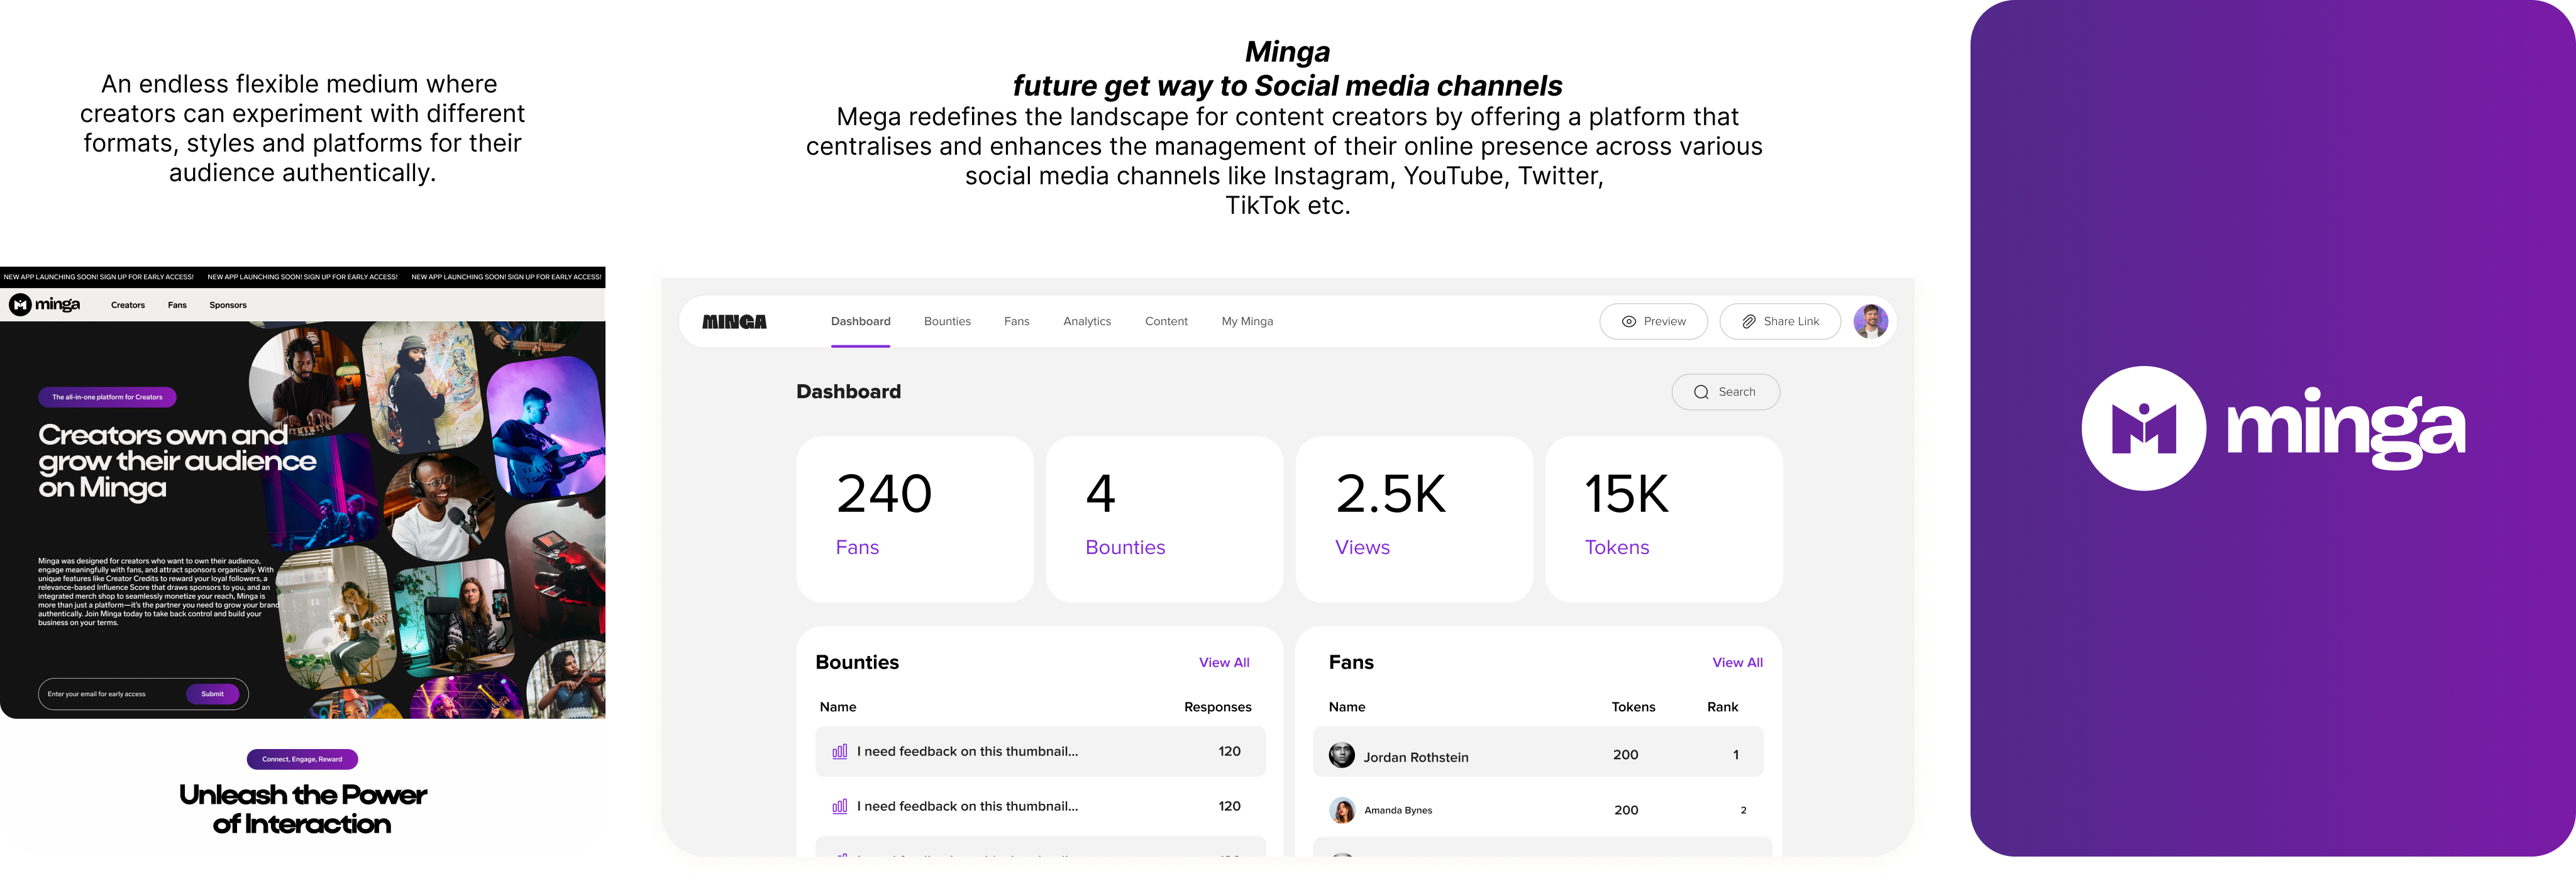Click the Responses column header
The image size is (2576, 883).
(x=1217, y=707)
